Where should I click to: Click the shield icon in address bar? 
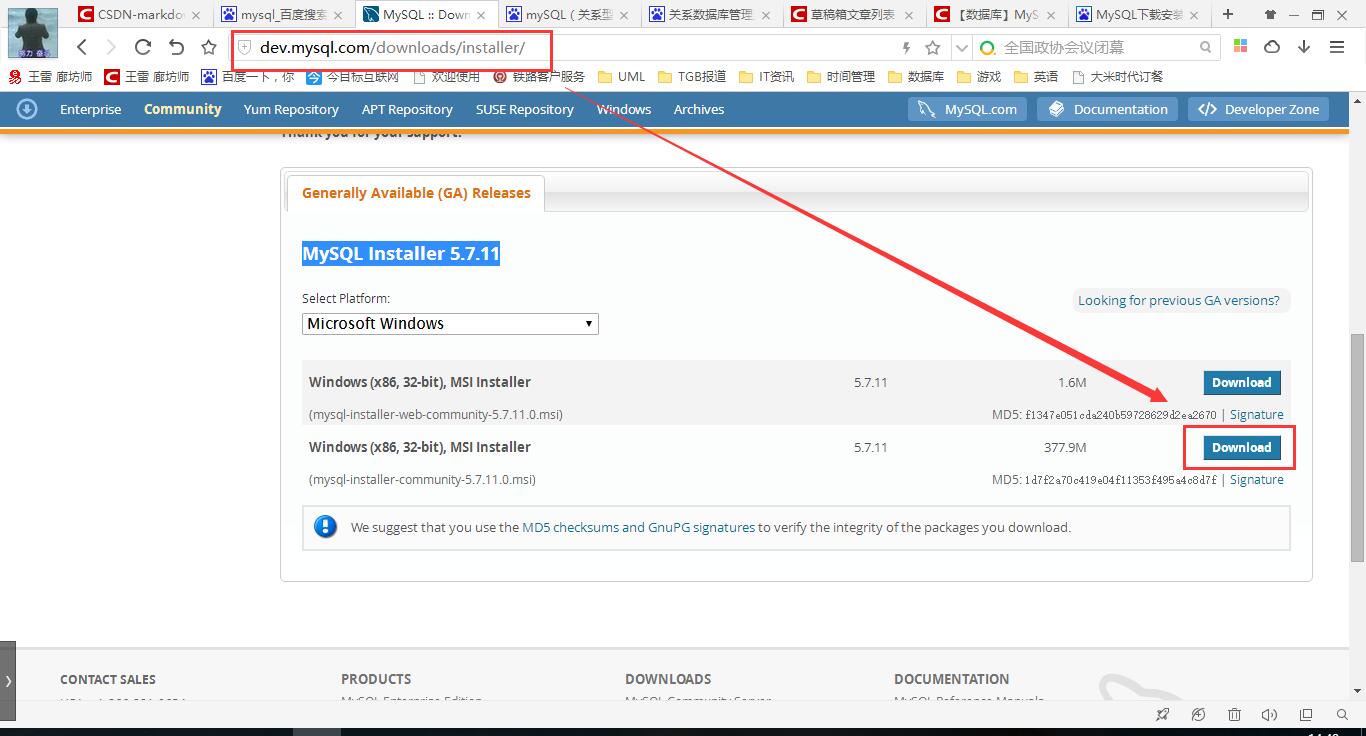tap(244, 48)
